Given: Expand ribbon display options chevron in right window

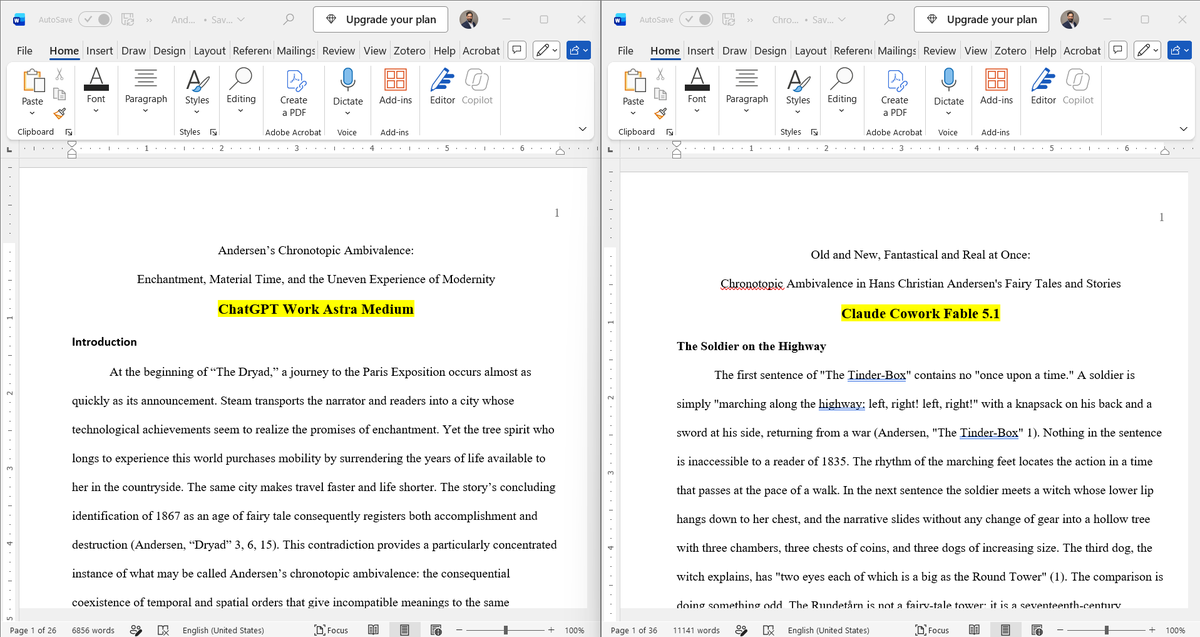Looking at the screenshot, I should [x=1184, y=130].
